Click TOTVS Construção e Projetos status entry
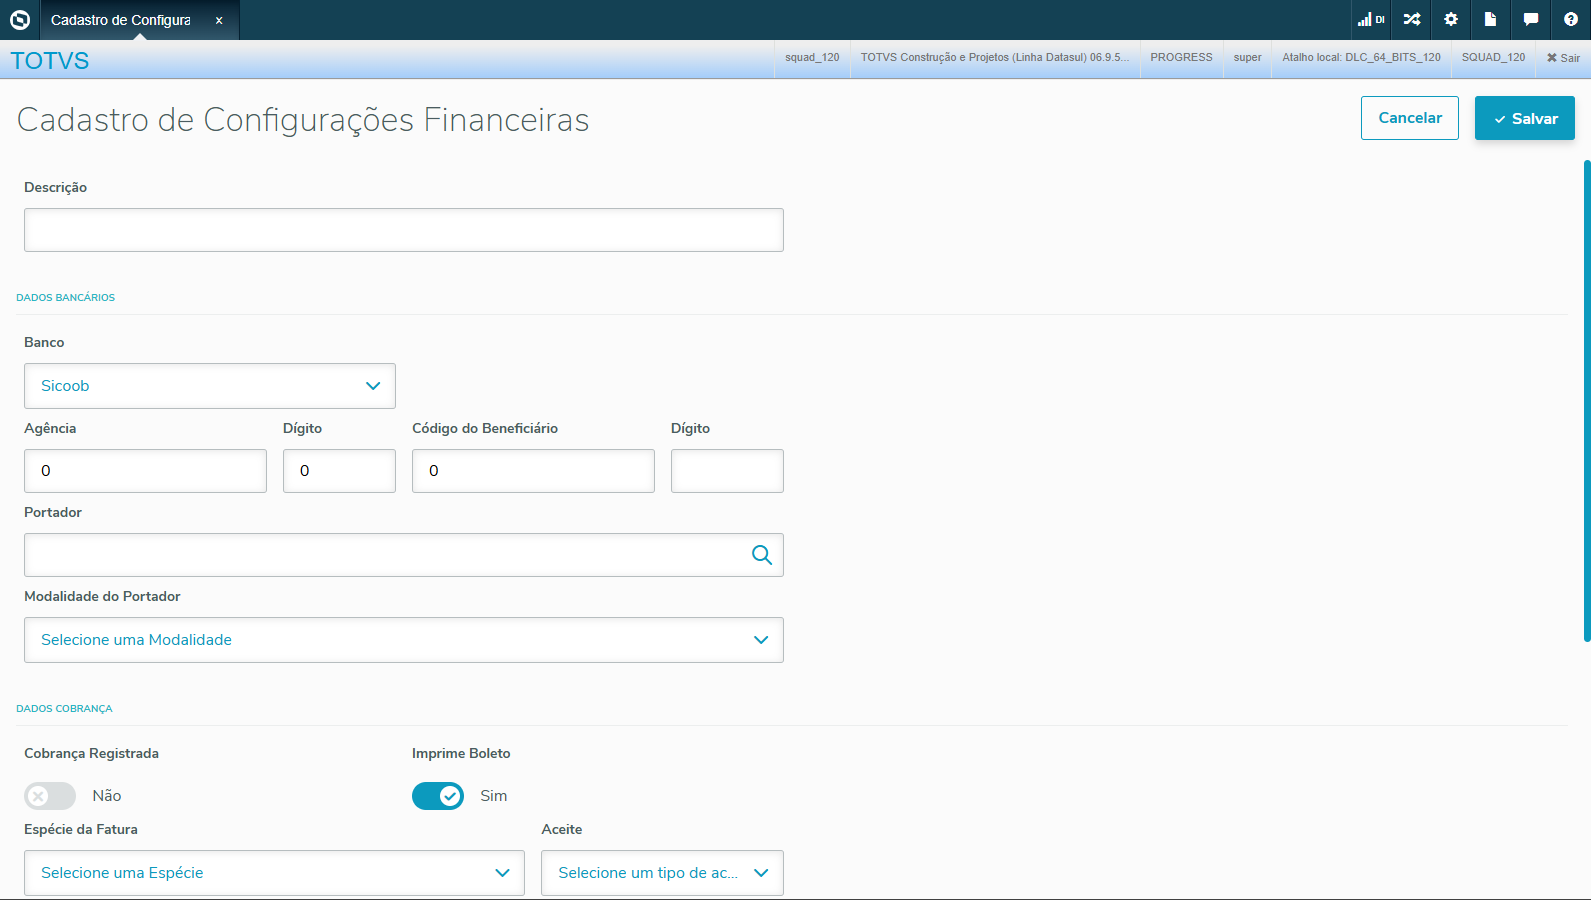 pyautogui.click(x=995, y=58)
